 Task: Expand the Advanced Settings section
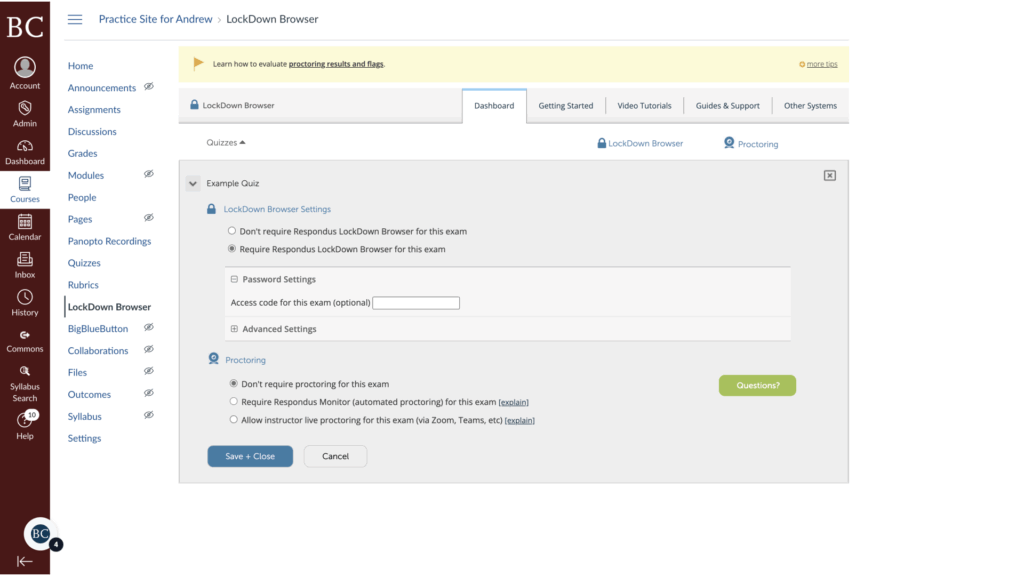pyautogui.click(x=233, y=328)
